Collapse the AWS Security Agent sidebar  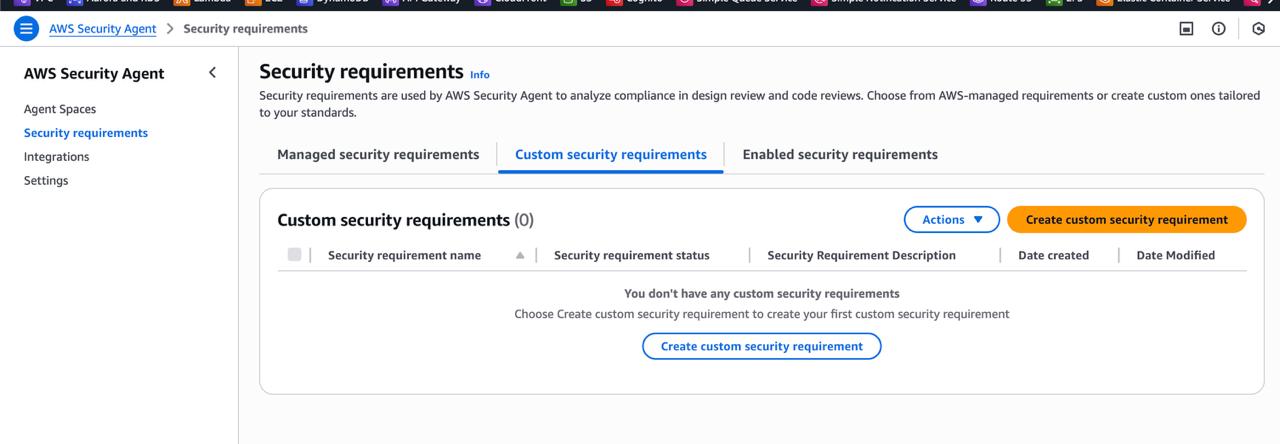pyautogui.click(x=212, y=73)
